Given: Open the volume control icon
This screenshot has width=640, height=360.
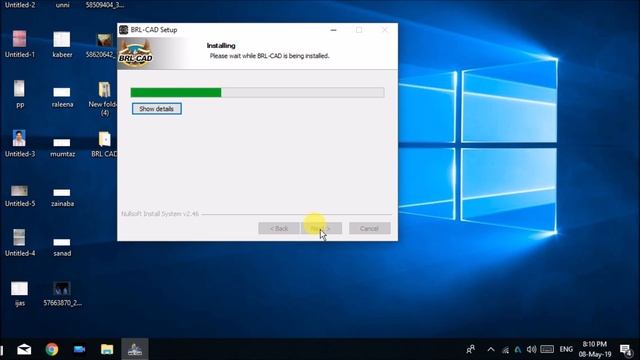Looking at the screenshot, I should [x=531, y=349].
